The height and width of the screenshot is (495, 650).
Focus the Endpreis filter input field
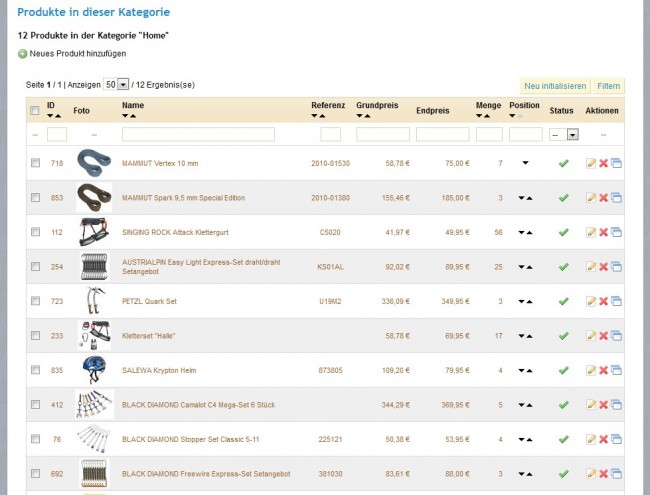coord(443,134)
